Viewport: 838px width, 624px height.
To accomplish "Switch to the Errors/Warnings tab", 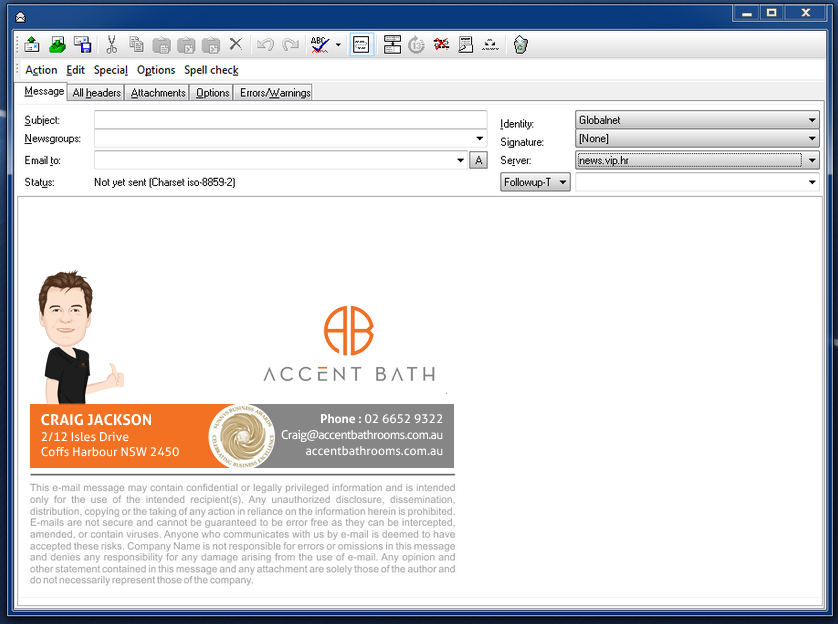I will click(x=275, y=93).
